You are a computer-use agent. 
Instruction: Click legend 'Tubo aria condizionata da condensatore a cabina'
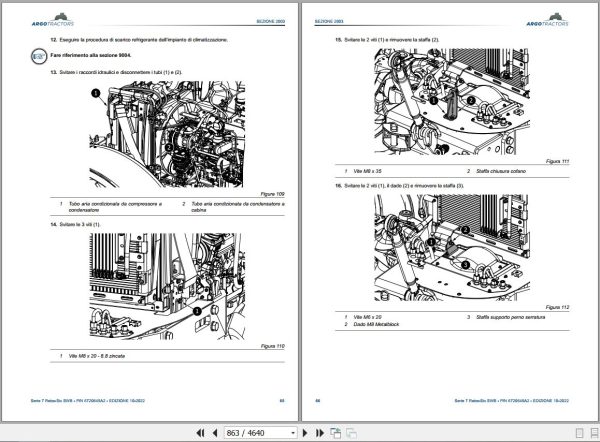pos(238,207)
